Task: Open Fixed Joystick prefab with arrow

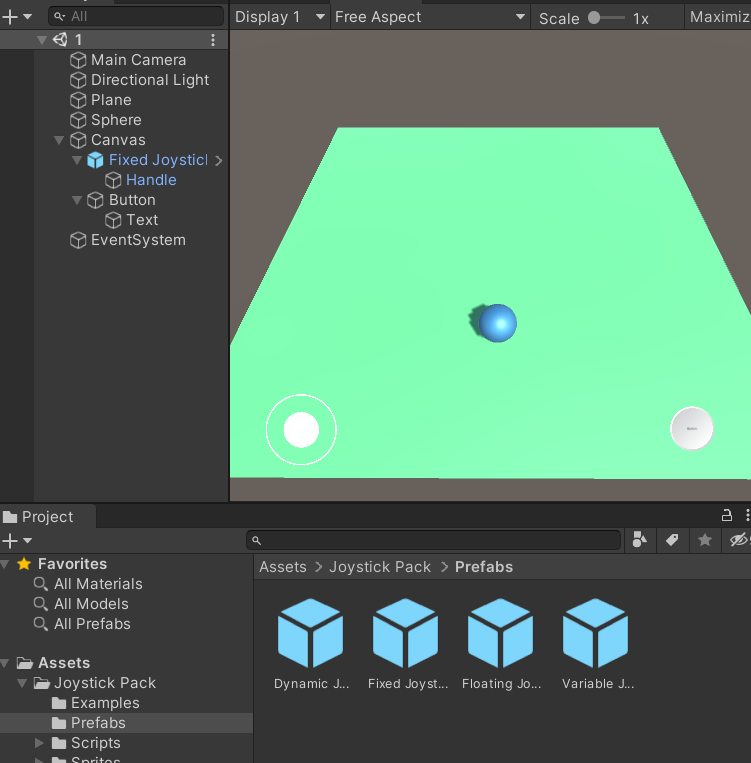Action: click(219, 160)
